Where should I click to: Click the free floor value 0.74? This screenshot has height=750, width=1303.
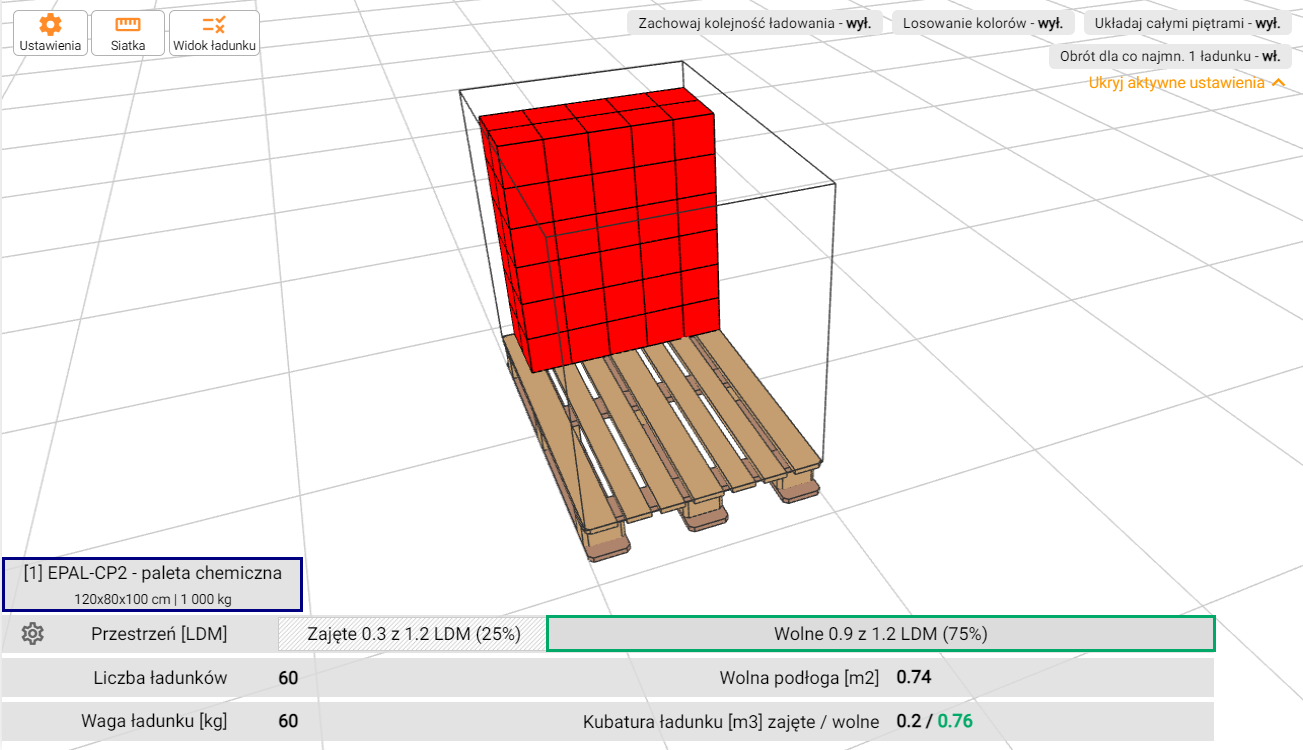point(914,678)
